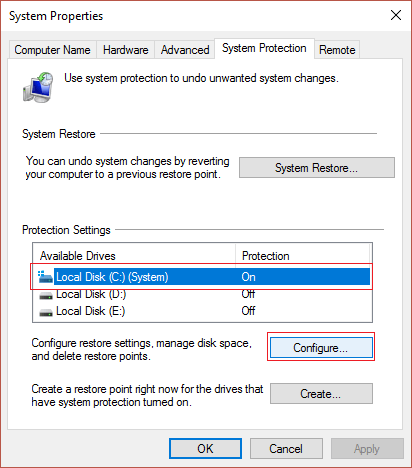The width and height of the screenshot is (412, 468).
Task: Click the Protection Settings section label
Action: (x=66, y=230)
